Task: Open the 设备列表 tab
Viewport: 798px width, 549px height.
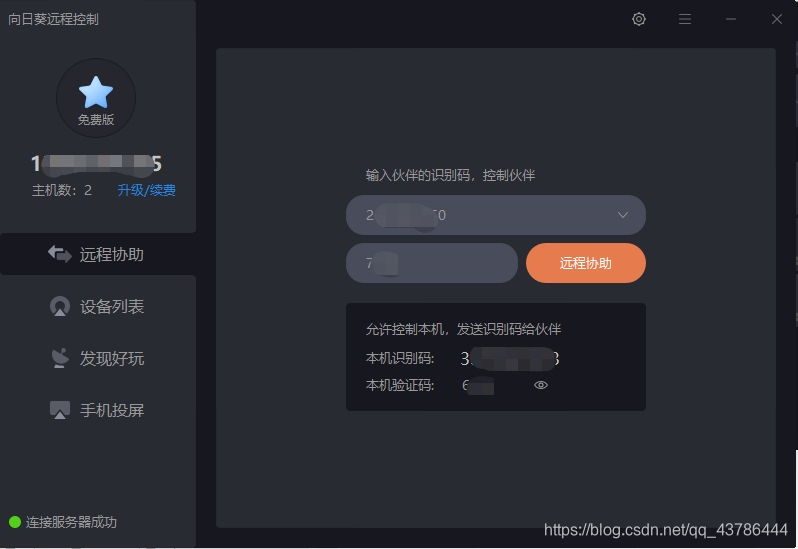Action: coord(98,306)
